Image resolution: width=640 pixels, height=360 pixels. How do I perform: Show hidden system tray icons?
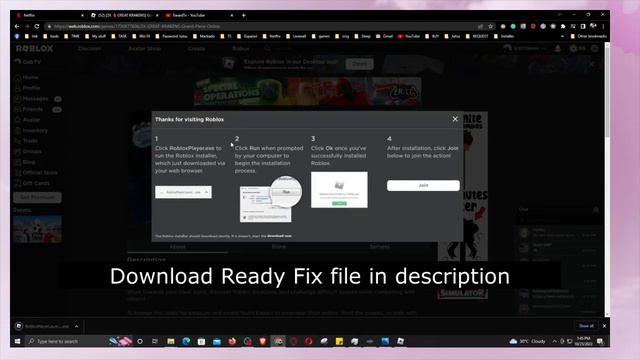[x=554, y=341]
